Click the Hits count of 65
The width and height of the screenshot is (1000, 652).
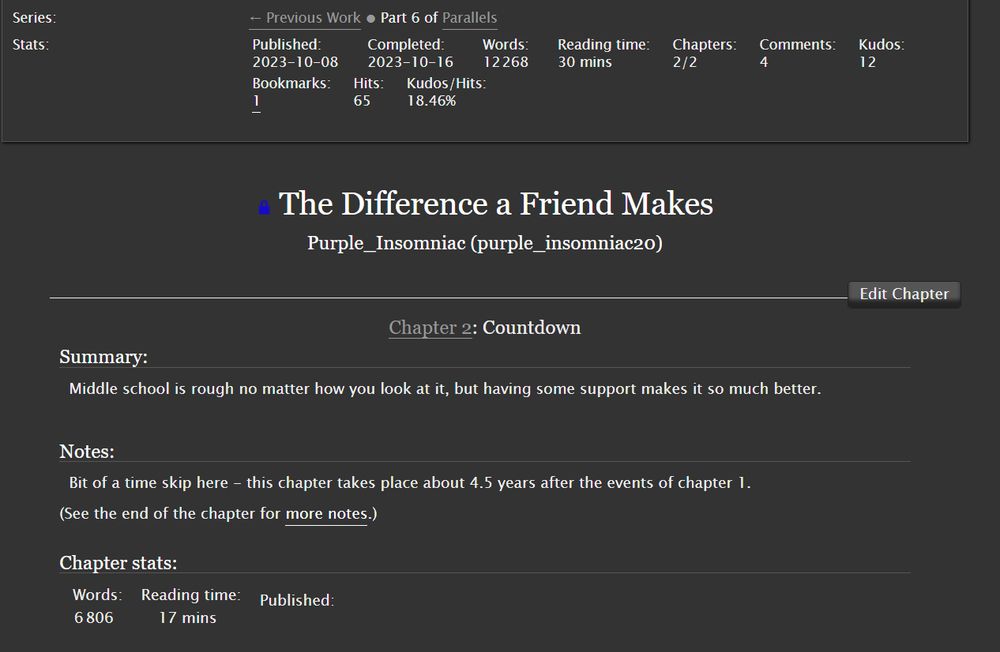point(362,101)
